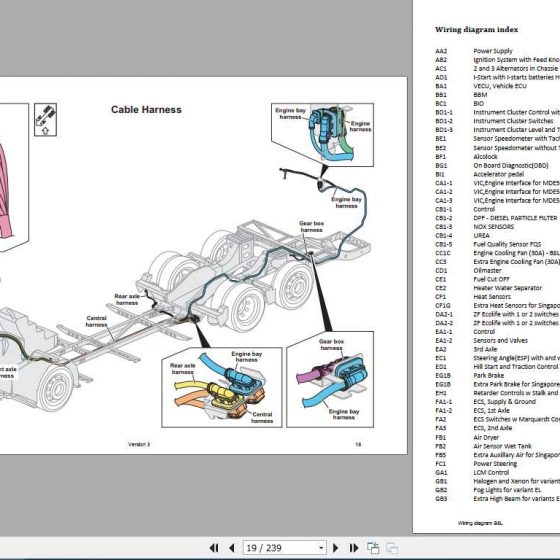This screenshot has height=560, width=560.
Task: Select the CB1-1 Control index row
Action: pyautogui.click(x=465, y=209)
